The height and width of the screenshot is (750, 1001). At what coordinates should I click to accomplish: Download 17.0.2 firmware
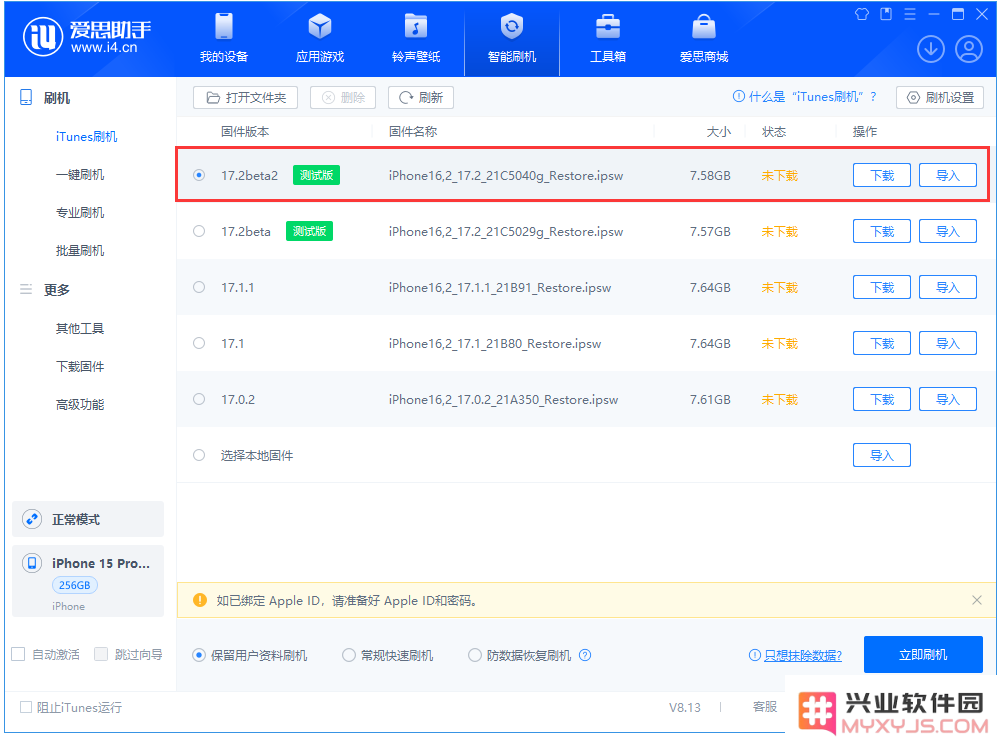click(882, 399)
